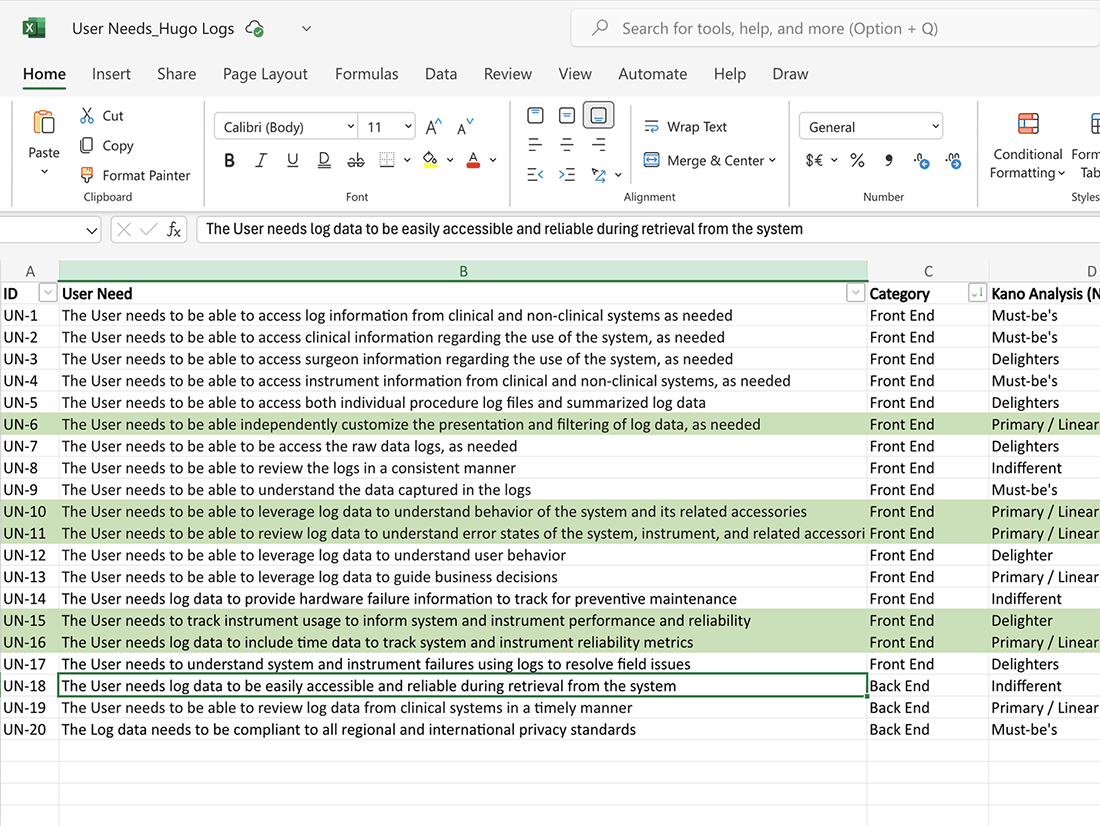Increase font size with the larger A icon
This screenshot has width=1100, height=826.
tap(434, 127)
